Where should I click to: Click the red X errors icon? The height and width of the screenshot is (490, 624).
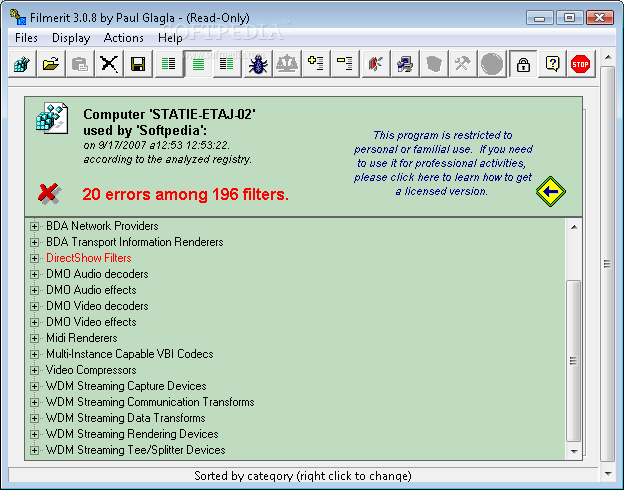[49, 194]
